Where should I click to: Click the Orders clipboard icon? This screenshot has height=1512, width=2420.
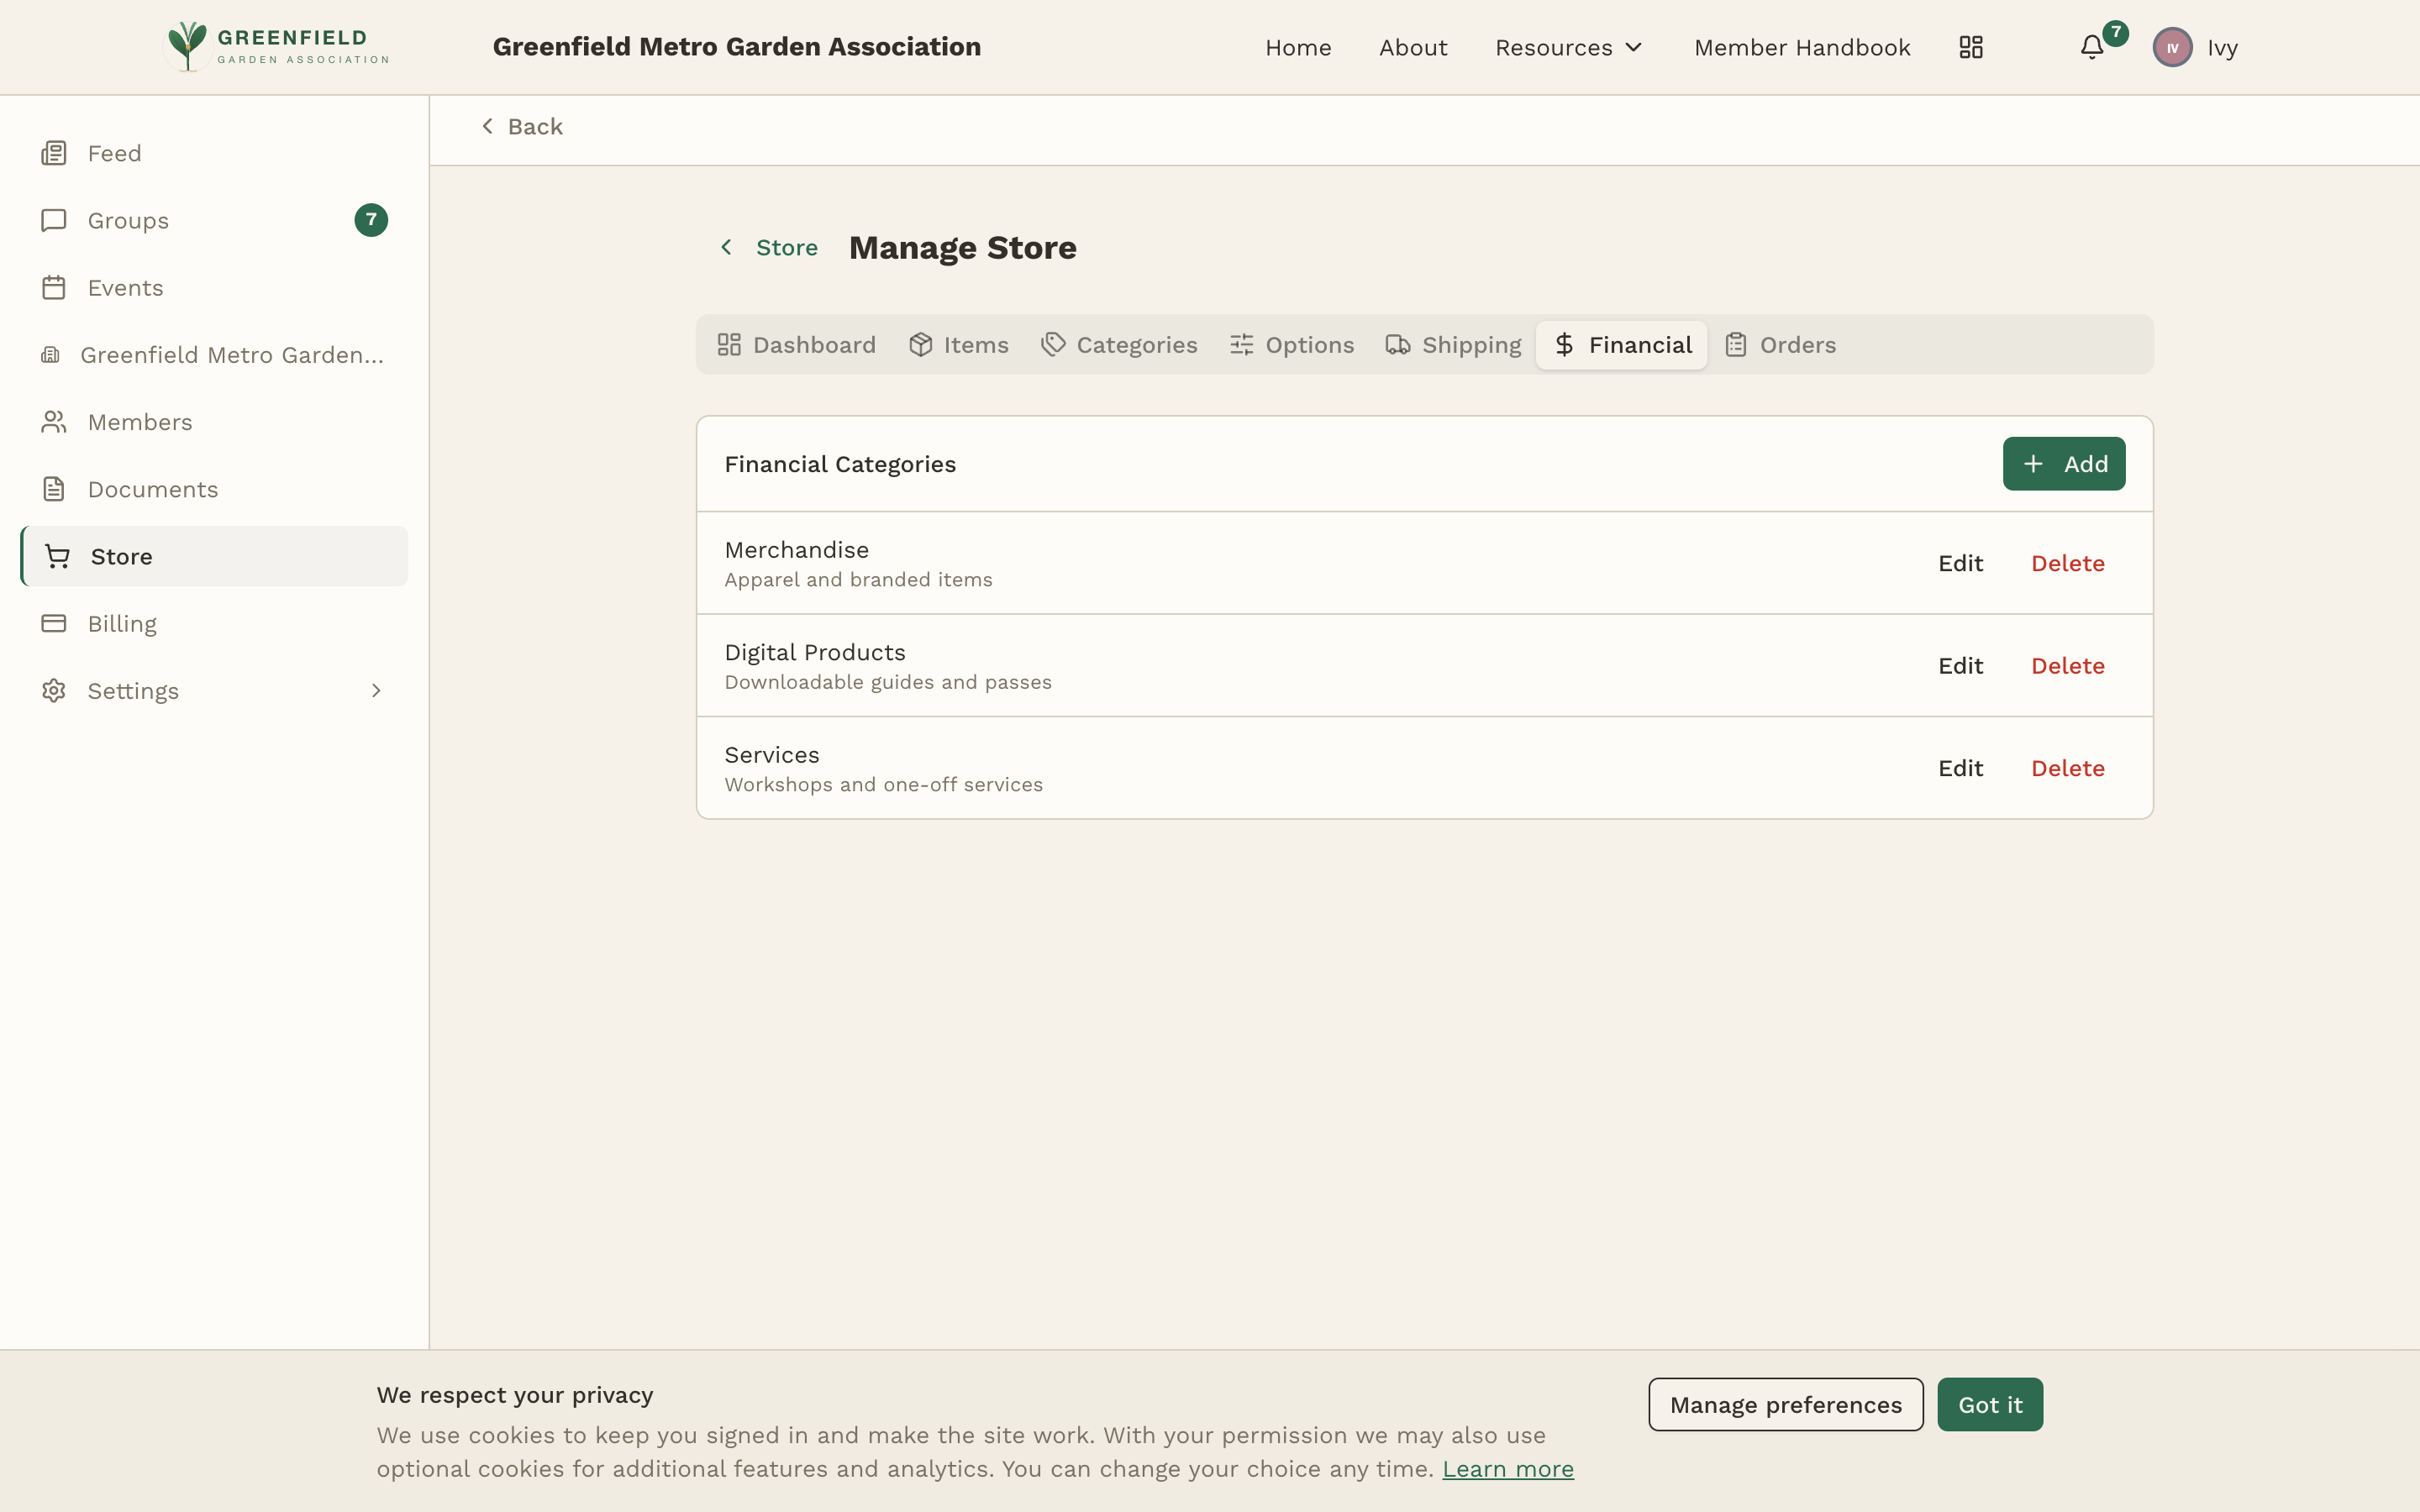[x=1736, y=345]
